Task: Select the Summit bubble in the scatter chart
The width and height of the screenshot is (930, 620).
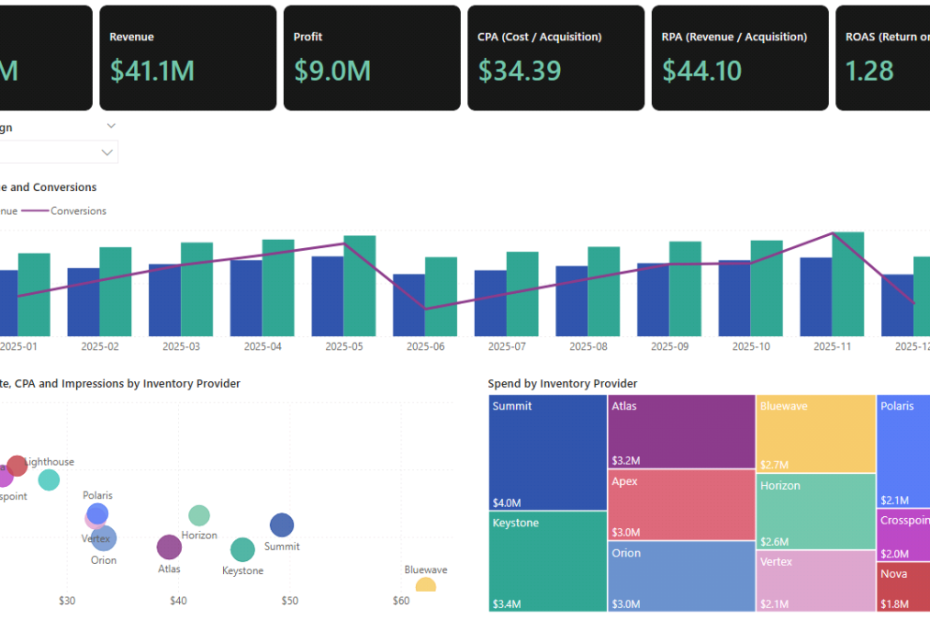Action: coord(282,525)
